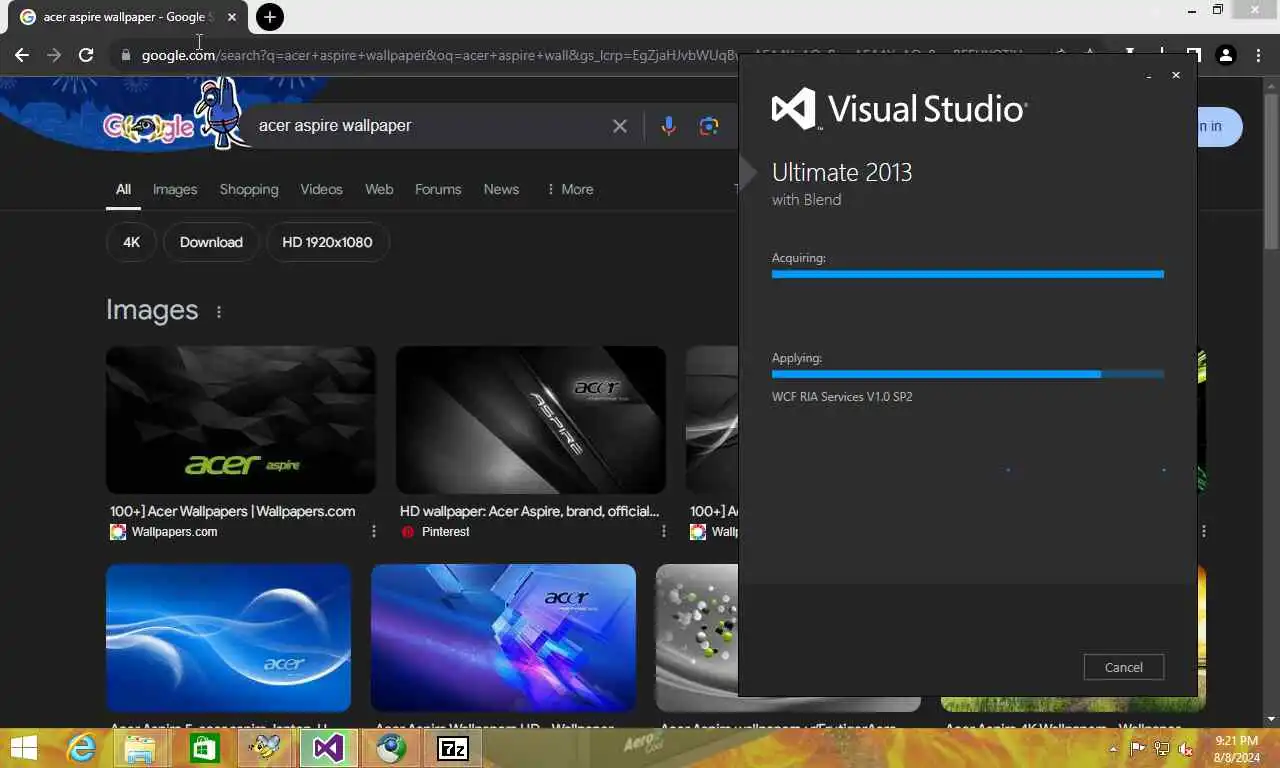Select the All results tab
The image size is (1280, 768).
coord(123,189)
